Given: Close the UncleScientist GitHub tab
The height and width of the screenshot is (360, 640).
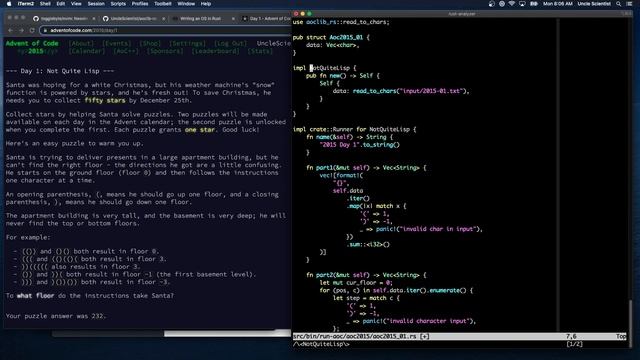Looking at the screenshot, I should [x=164, y=19].
